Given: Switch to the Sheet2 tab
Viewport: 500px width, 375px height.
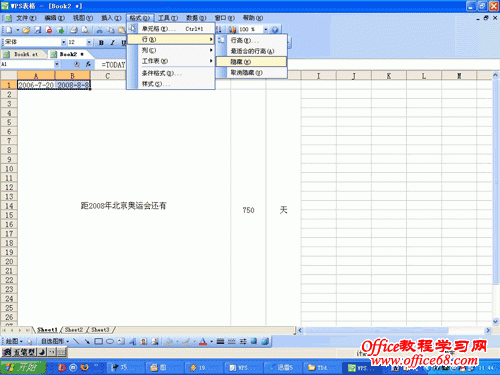Looking at the screenshot, I should [74, 330].
